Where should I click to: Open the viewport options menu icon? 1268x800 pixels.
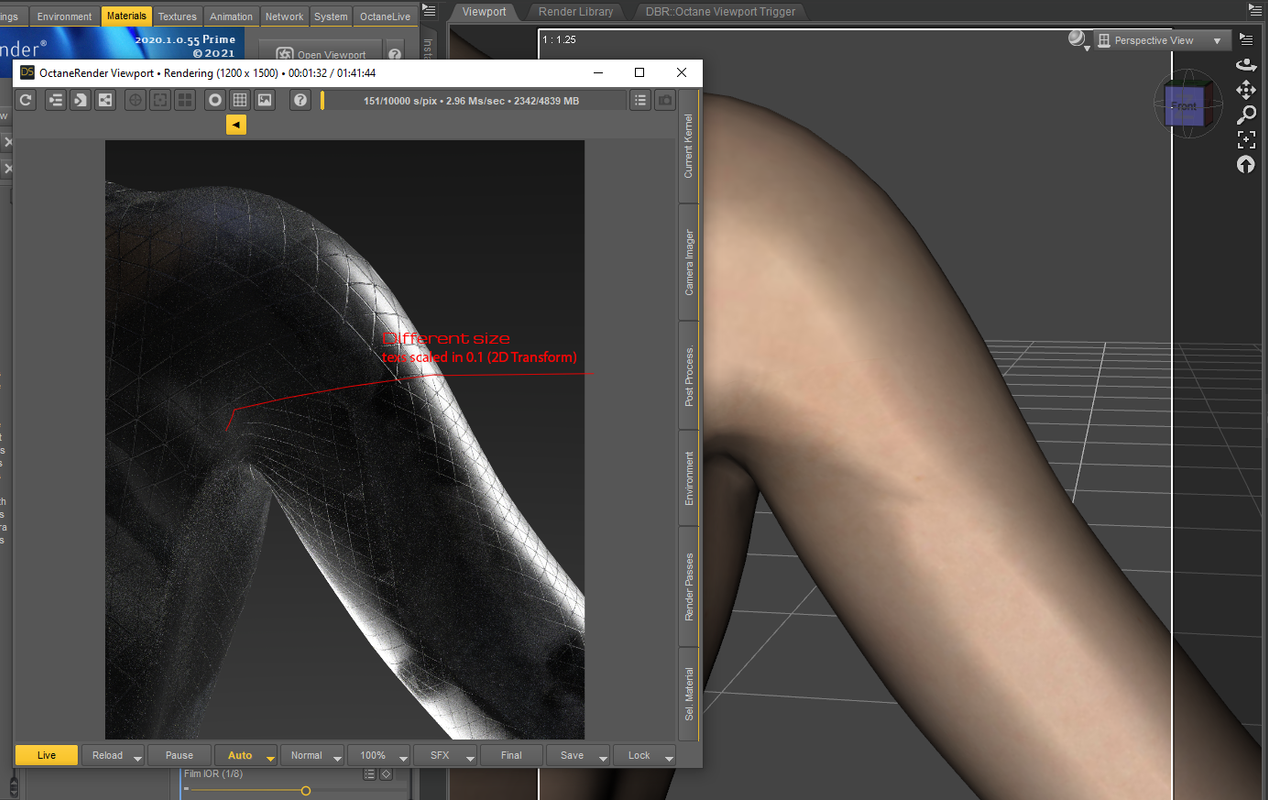1246,39
